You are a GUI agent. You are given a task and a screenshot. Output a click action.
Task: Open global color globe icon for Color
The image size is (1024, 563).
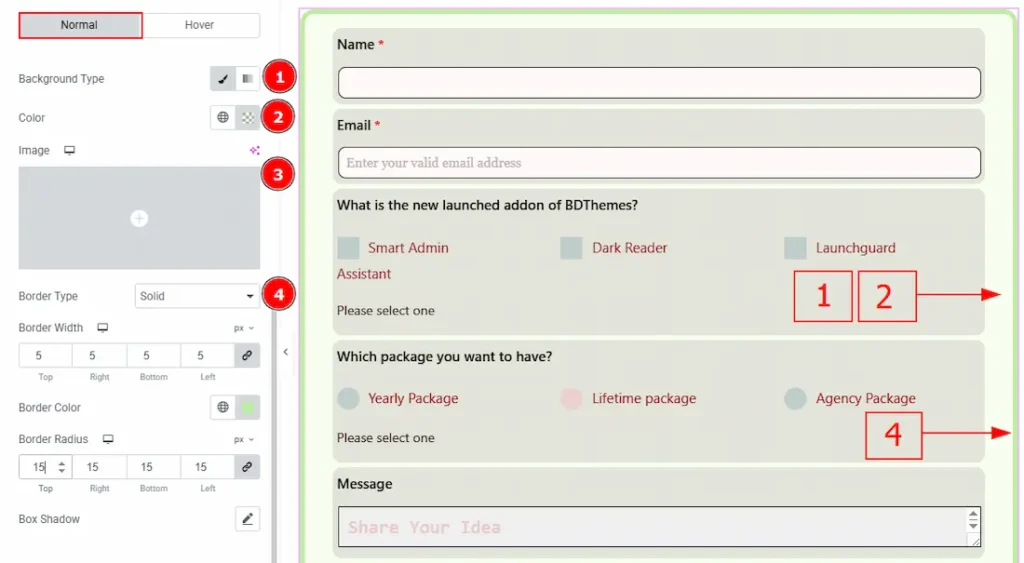click(x=223, y=118)
